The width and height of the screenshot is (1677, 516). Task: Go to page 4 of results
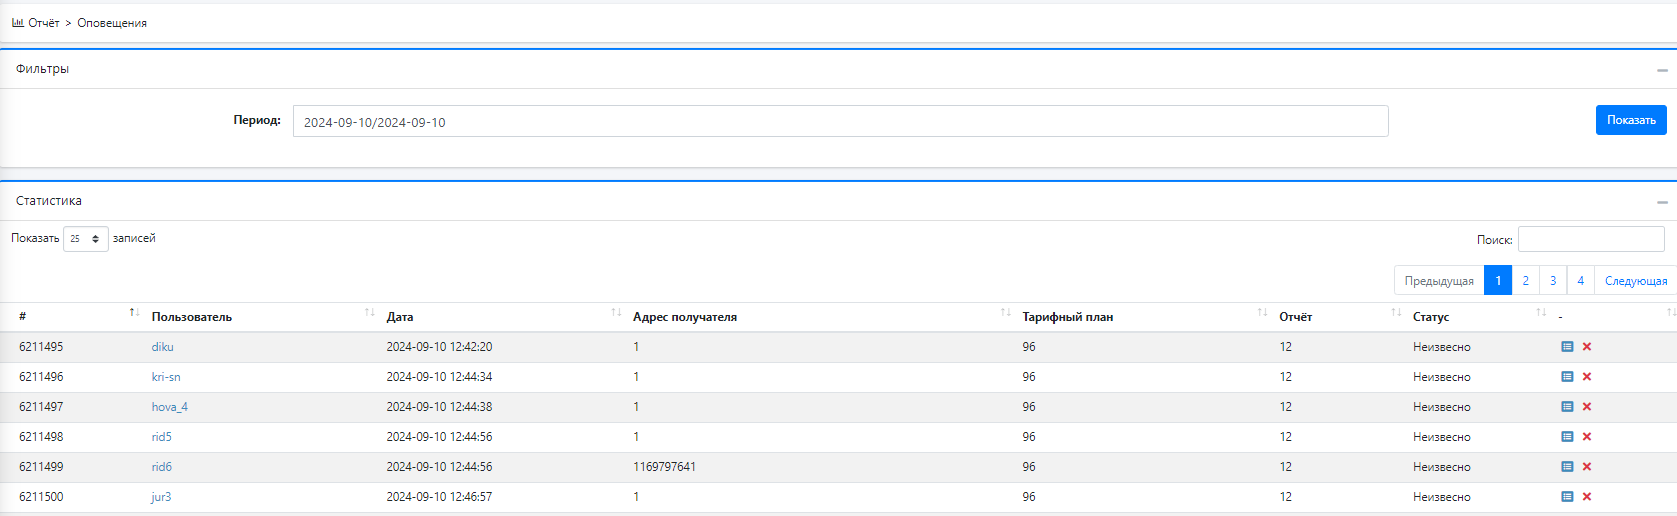point(1580,281)
